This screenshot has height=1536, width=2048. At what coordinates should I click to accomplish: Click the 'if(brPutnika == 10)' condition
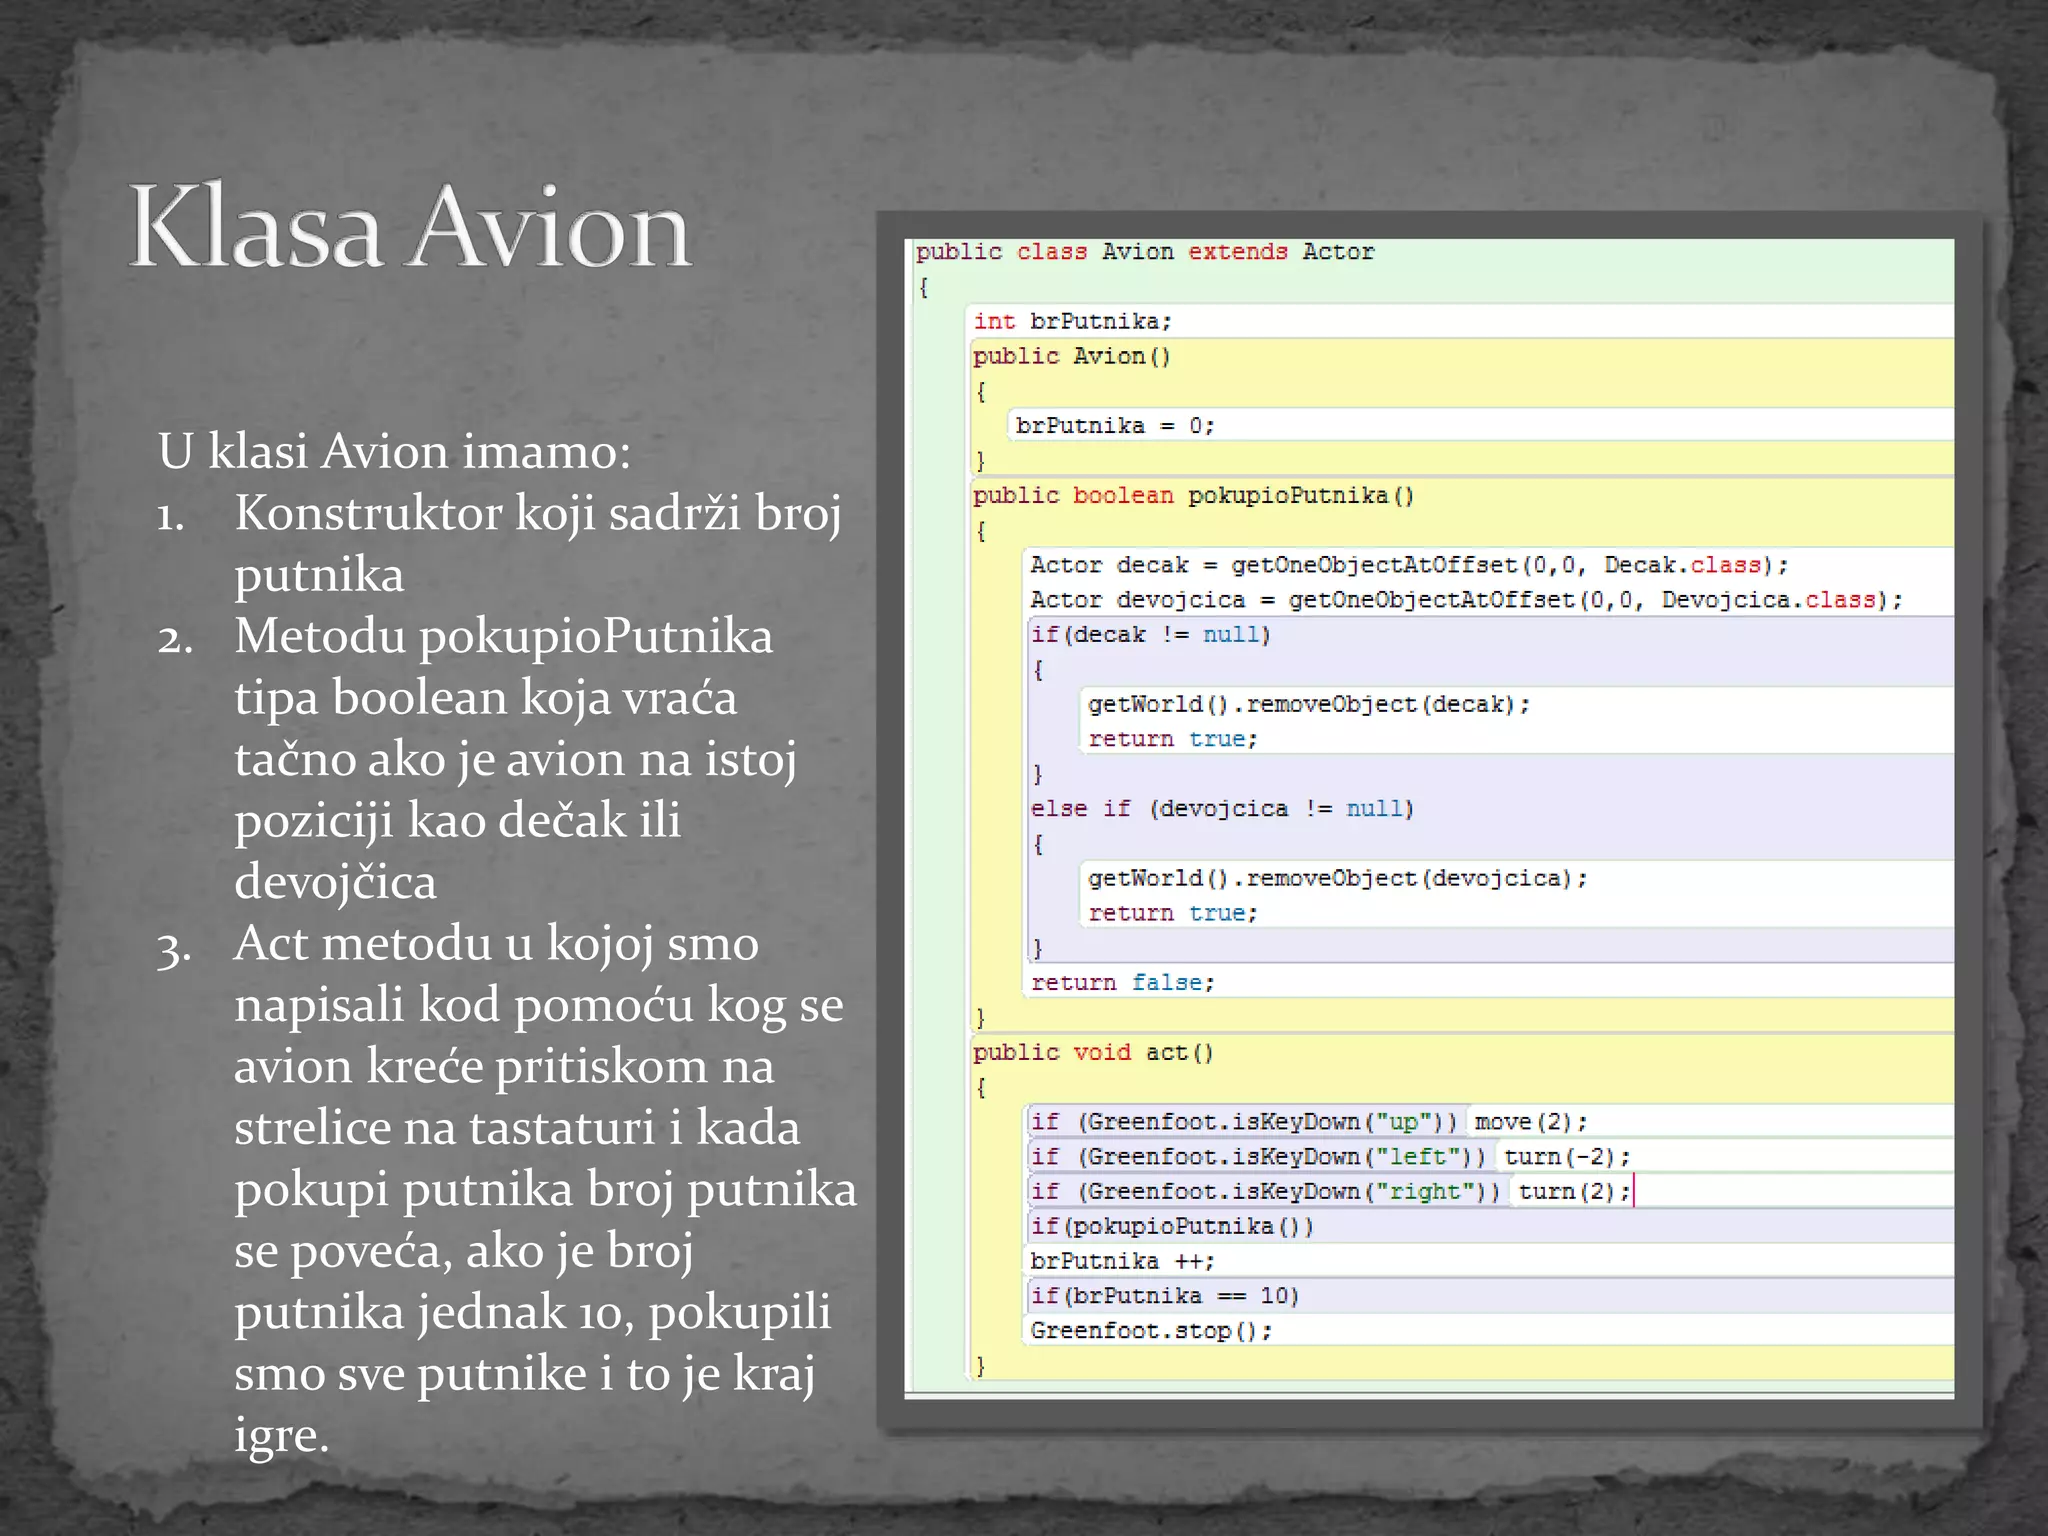point(1164,1296)
